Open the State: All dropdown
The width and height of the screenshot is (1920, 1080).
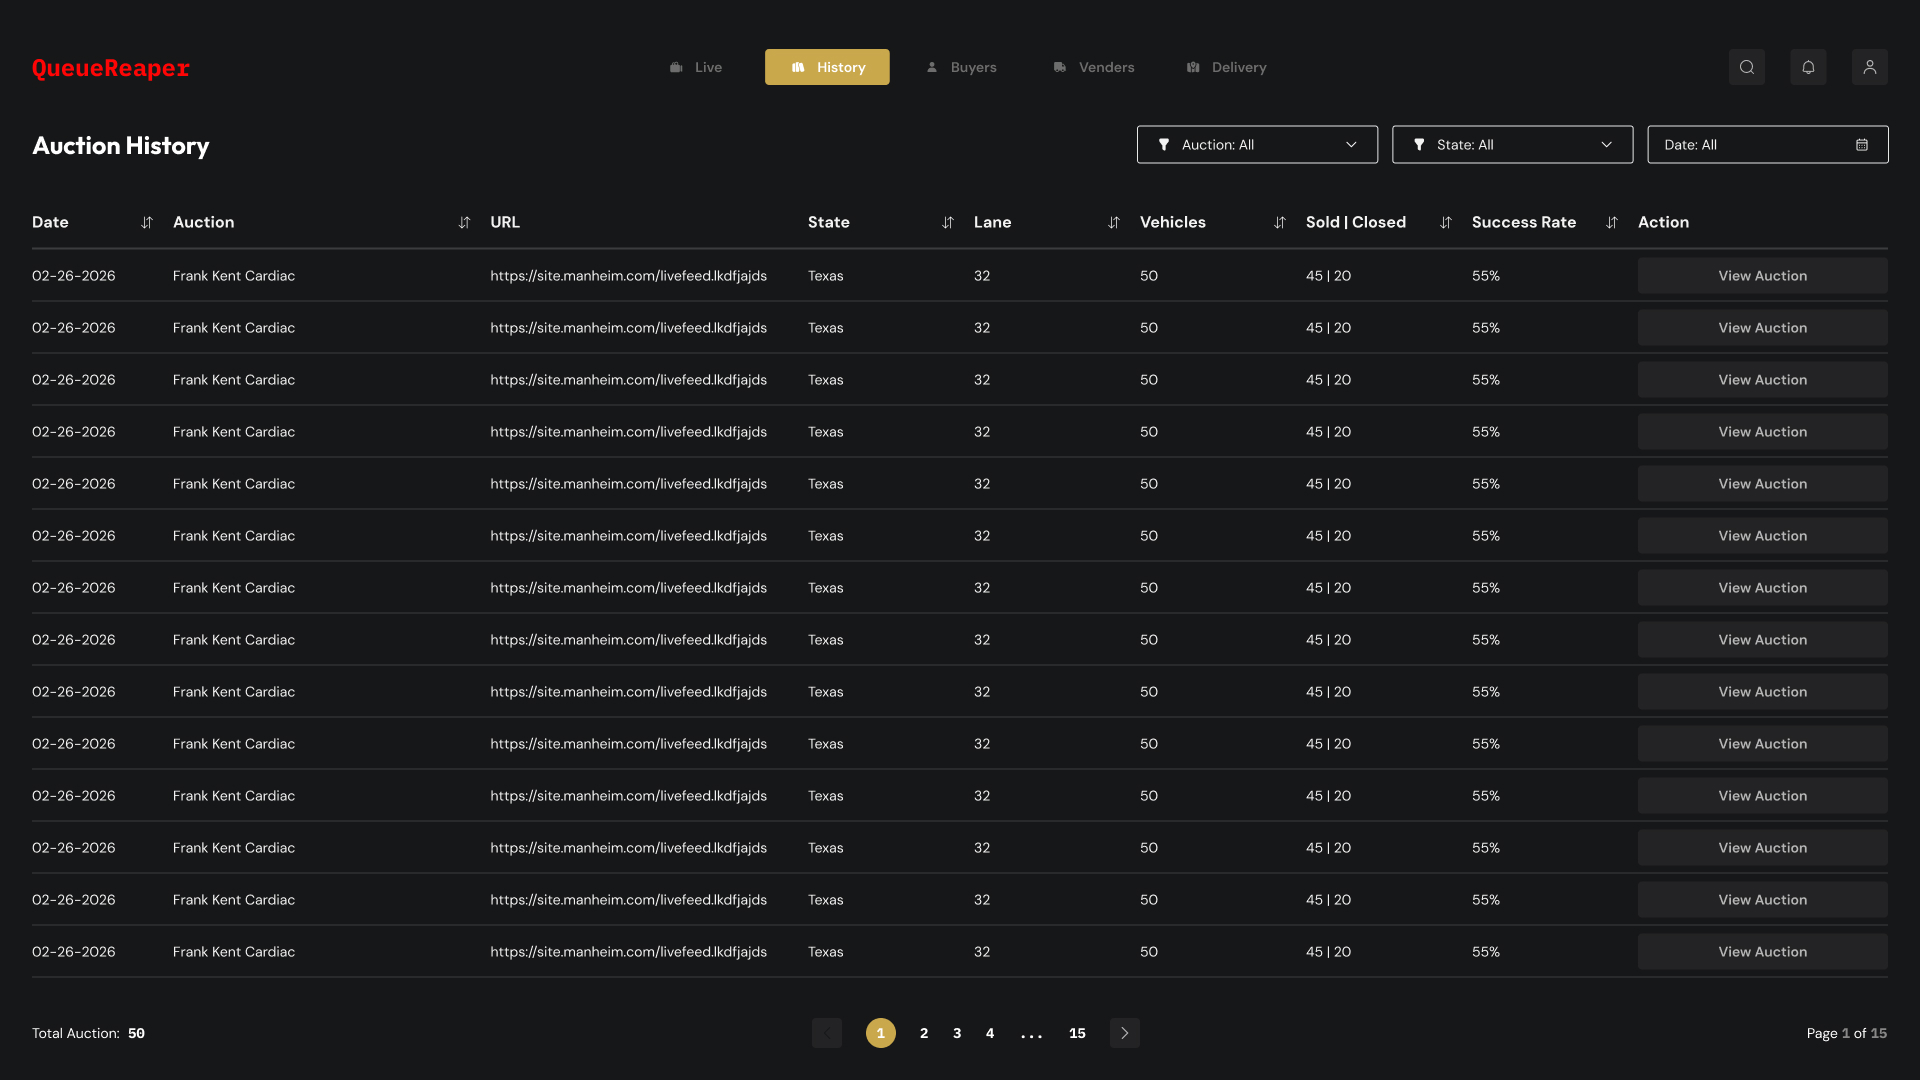(1606, 144)
